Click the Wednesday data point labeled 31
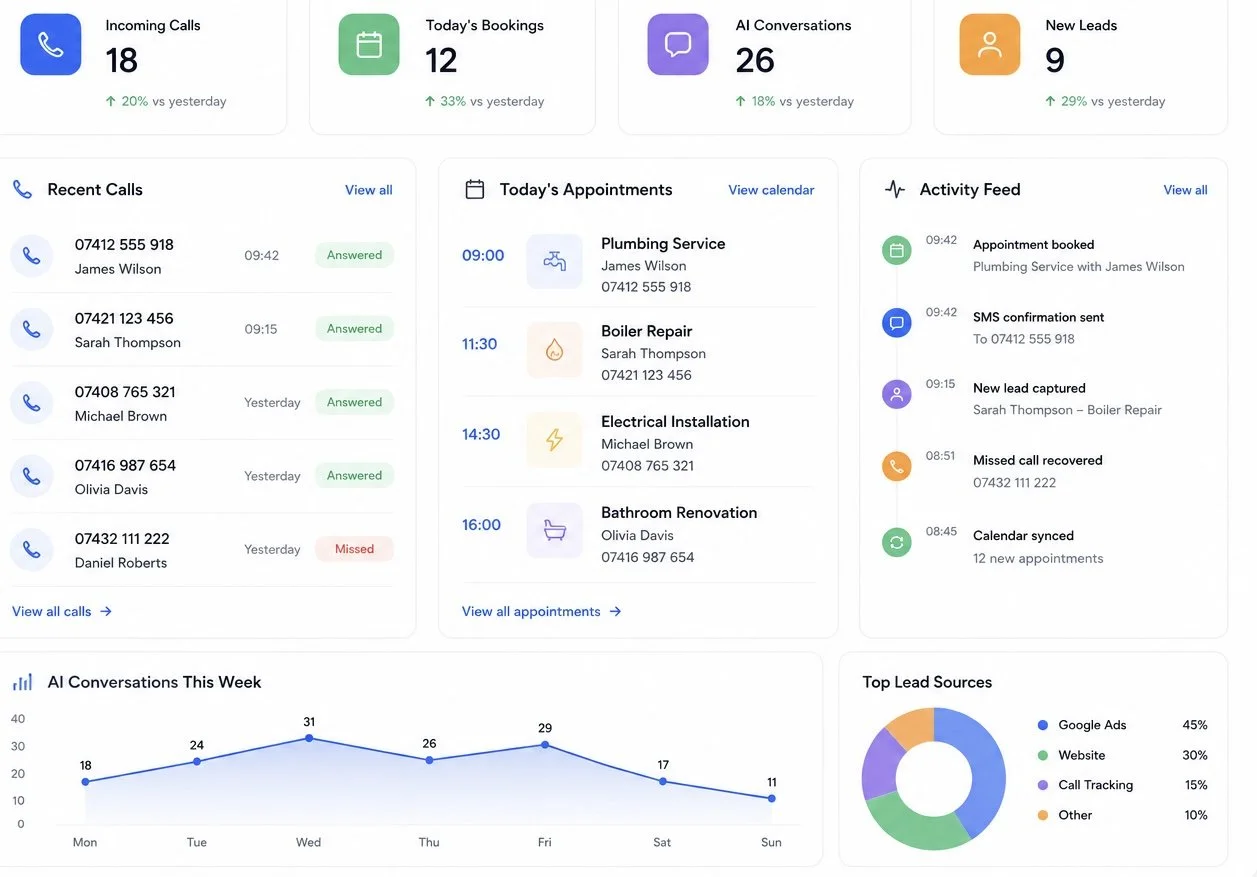 [x=309, y=738]
